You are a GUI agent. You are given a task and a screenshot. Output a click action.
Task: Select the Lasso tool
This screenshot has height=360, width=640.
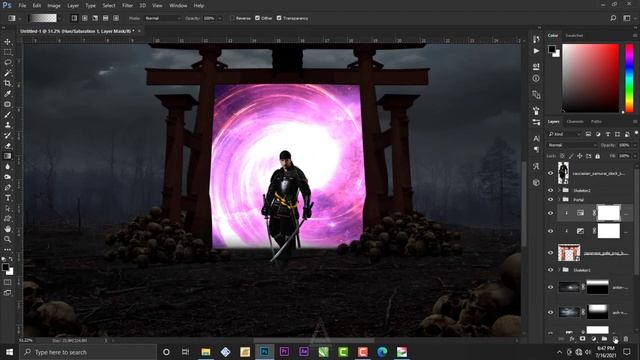[7, 62]
